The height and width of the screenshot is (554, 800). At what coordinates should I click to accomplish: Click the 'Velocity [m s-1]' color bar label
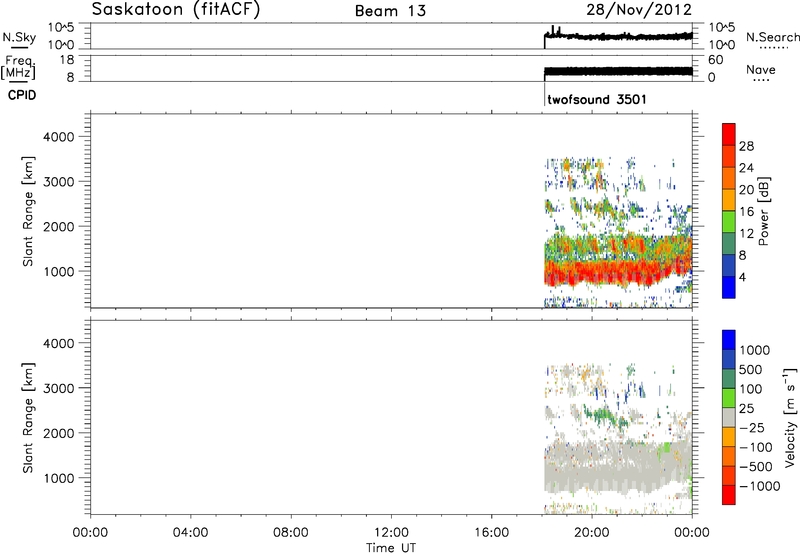pos(790,417)
